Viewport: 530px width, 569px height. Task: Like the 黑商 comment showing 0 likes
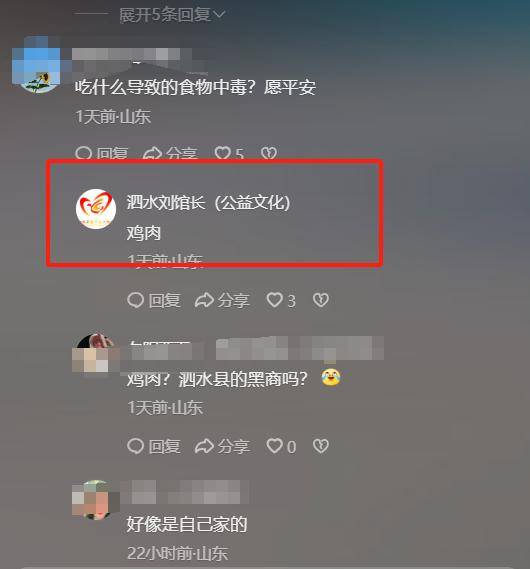click(281, 446)
